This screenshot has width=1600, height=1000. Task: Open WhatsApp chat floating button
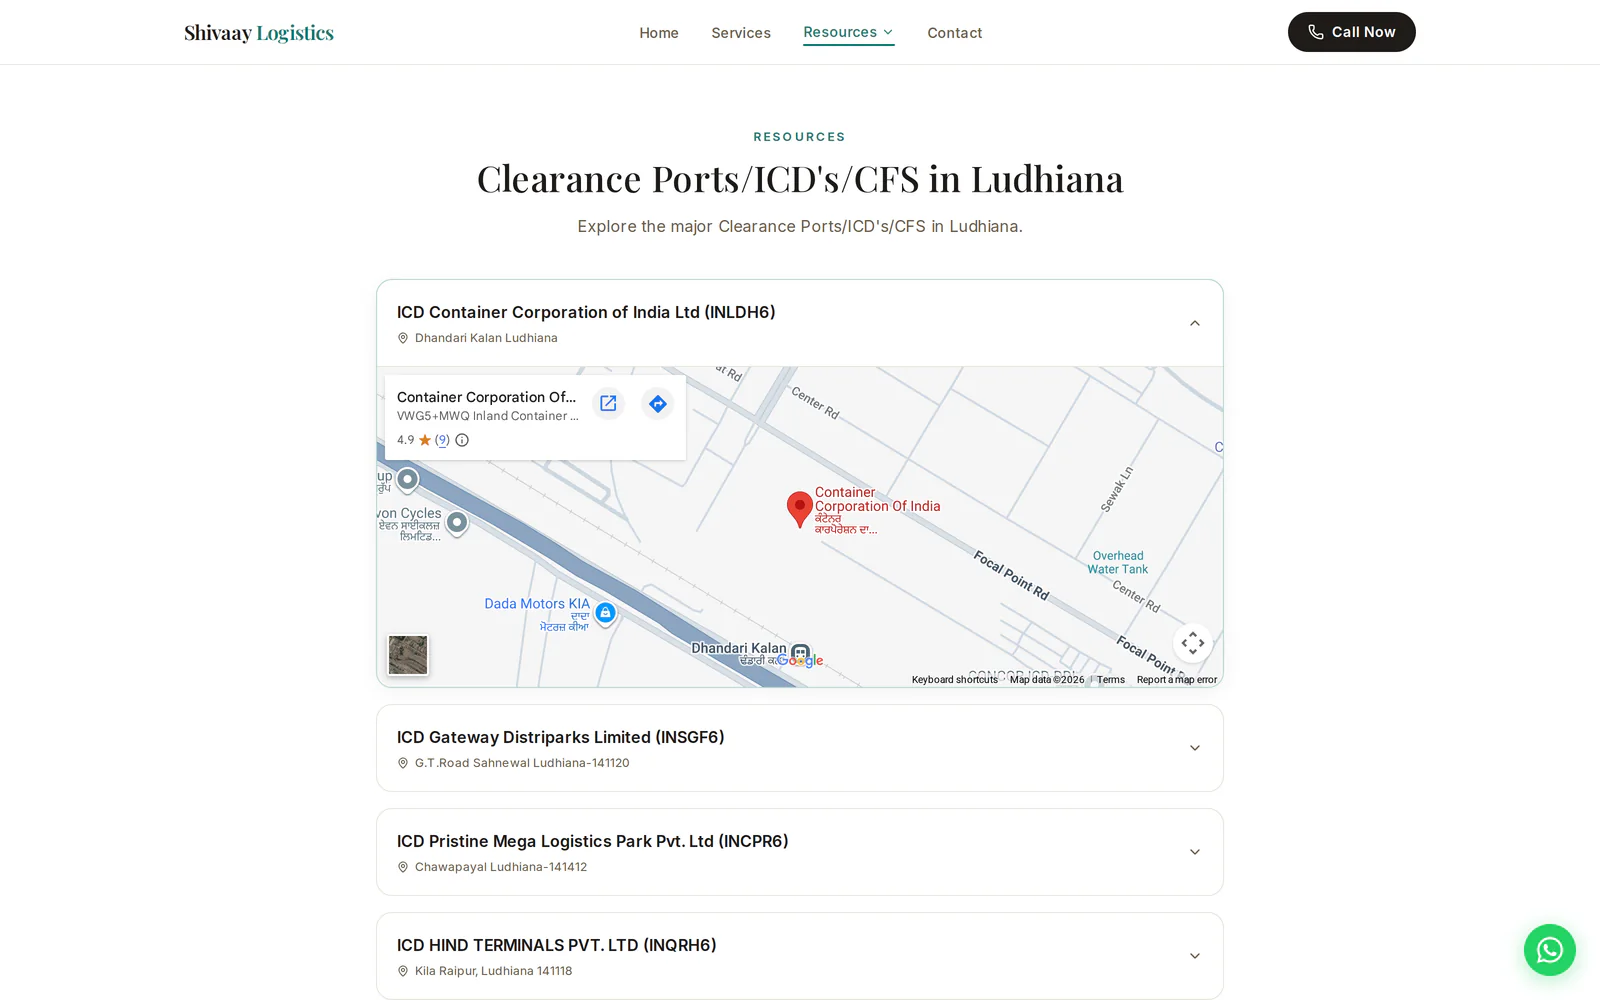point(1549,950)
